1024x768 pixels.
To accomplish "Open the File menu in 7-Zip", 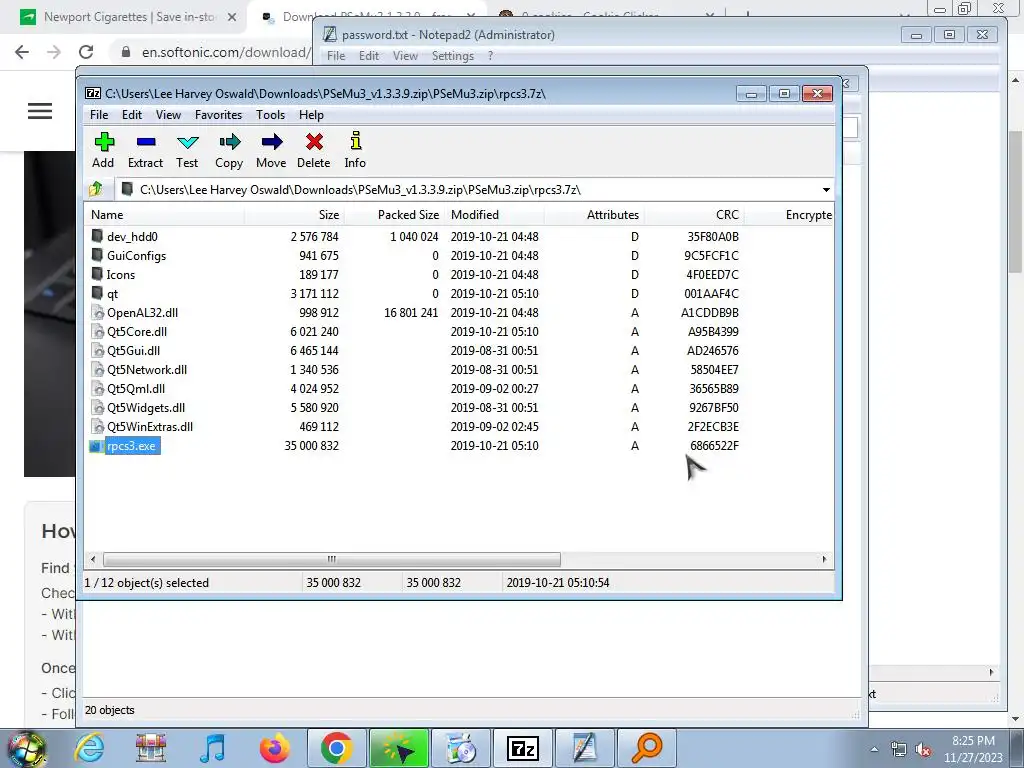I will point(99,115).
